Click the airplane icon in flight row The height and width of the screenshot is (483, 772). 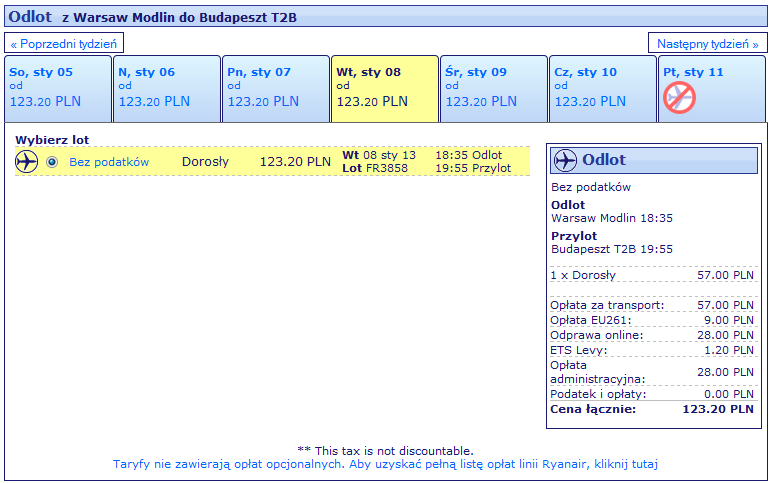[27, 162]
